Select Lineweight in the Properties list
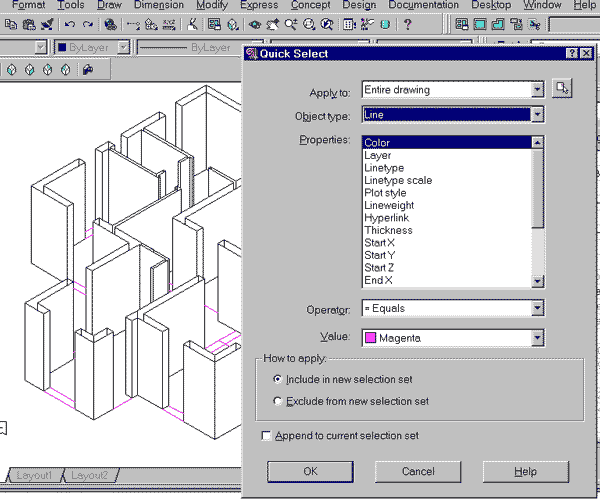600x502 pixels. coord(389,205)
